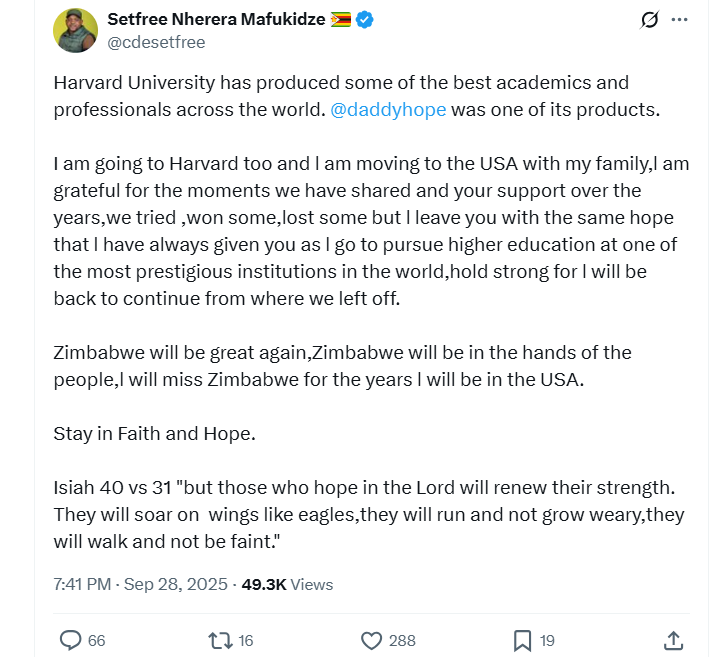Open the author's profile picture

(75, 30)
